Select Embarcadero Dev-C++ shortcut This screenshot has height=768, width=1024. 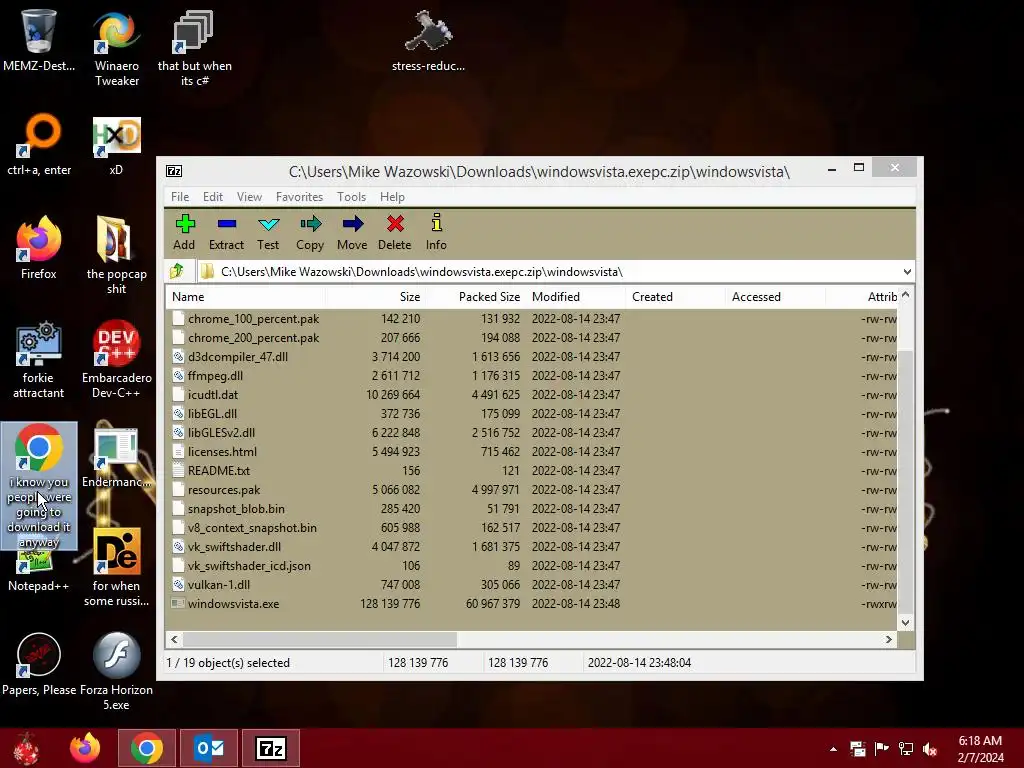(x=116, y=359)
